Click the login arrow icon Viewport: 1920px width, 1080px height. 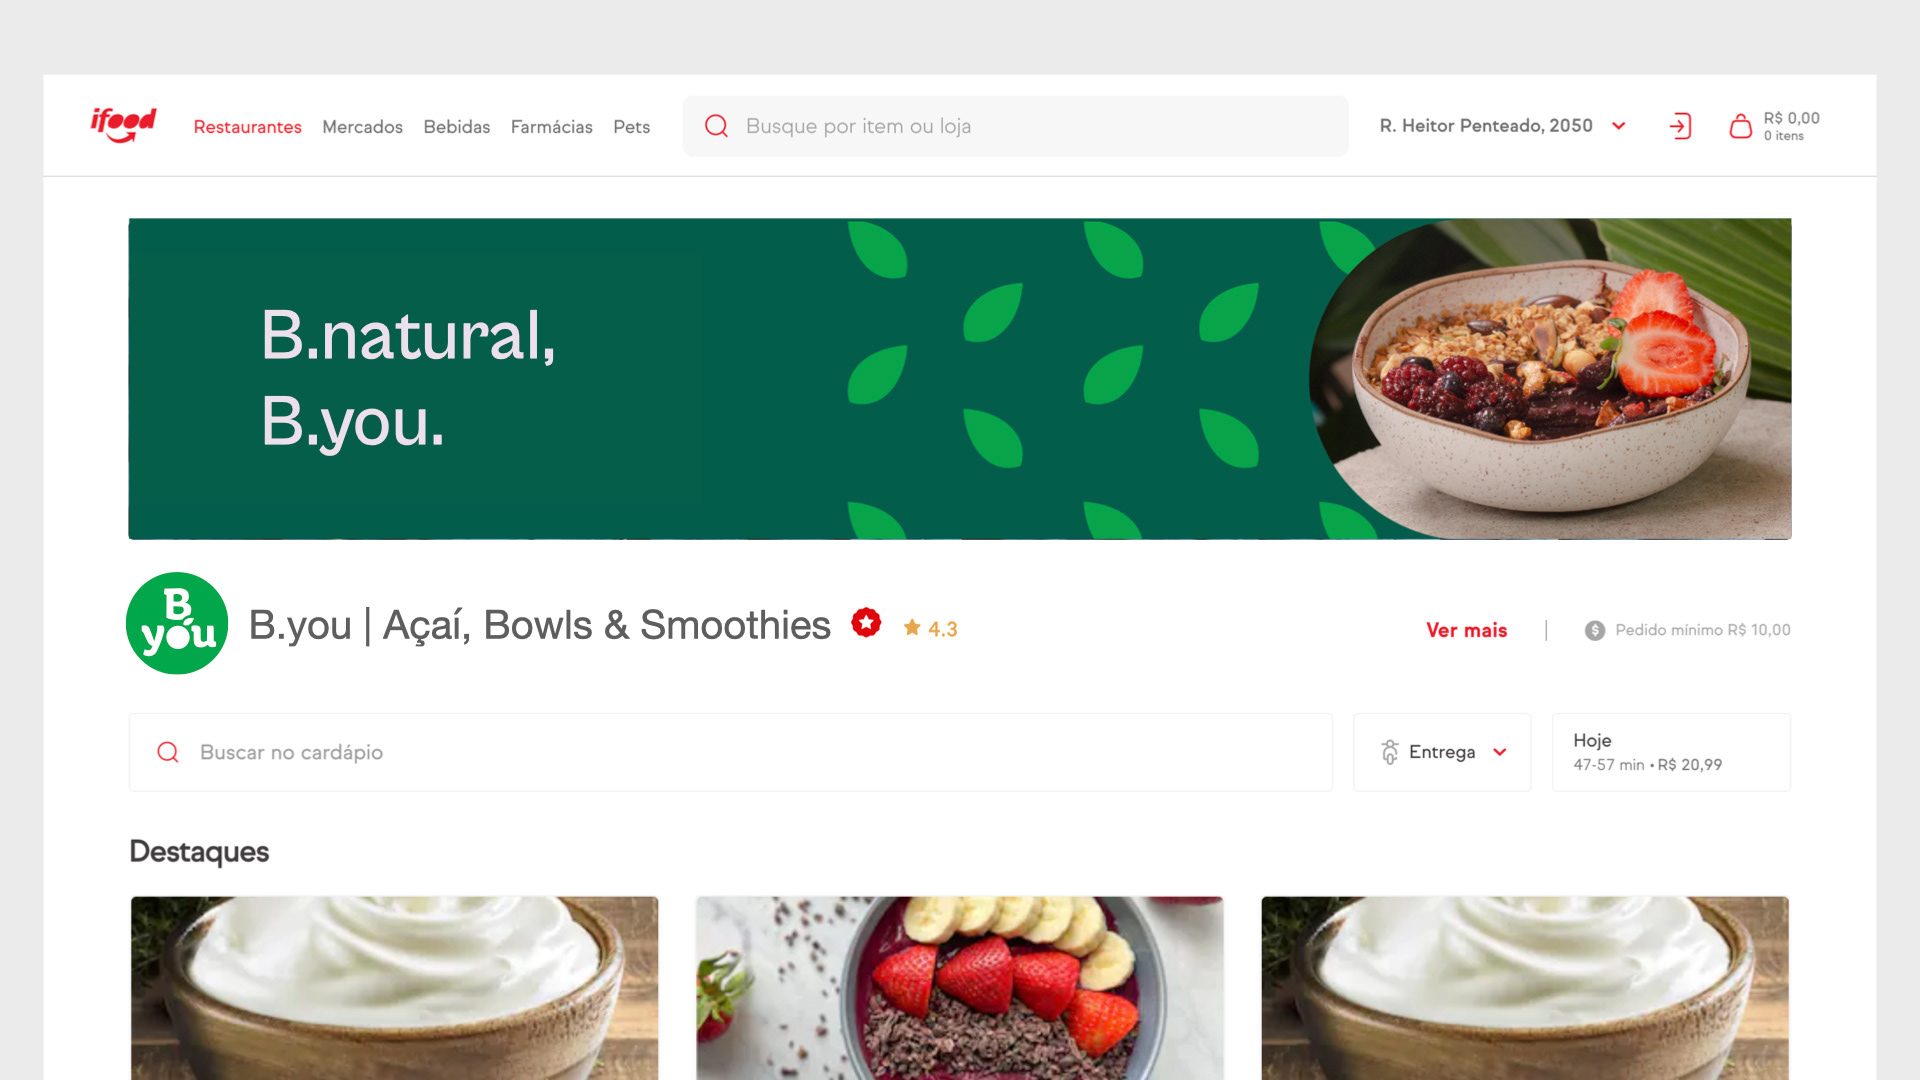pos(1680,126)
